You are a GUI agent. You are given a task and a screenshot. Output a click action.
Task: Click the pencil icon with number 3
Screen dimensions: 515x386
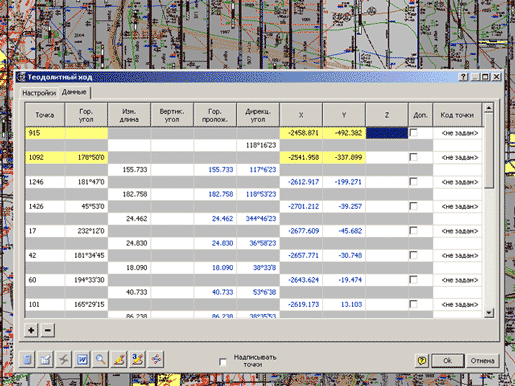point(137,360)
